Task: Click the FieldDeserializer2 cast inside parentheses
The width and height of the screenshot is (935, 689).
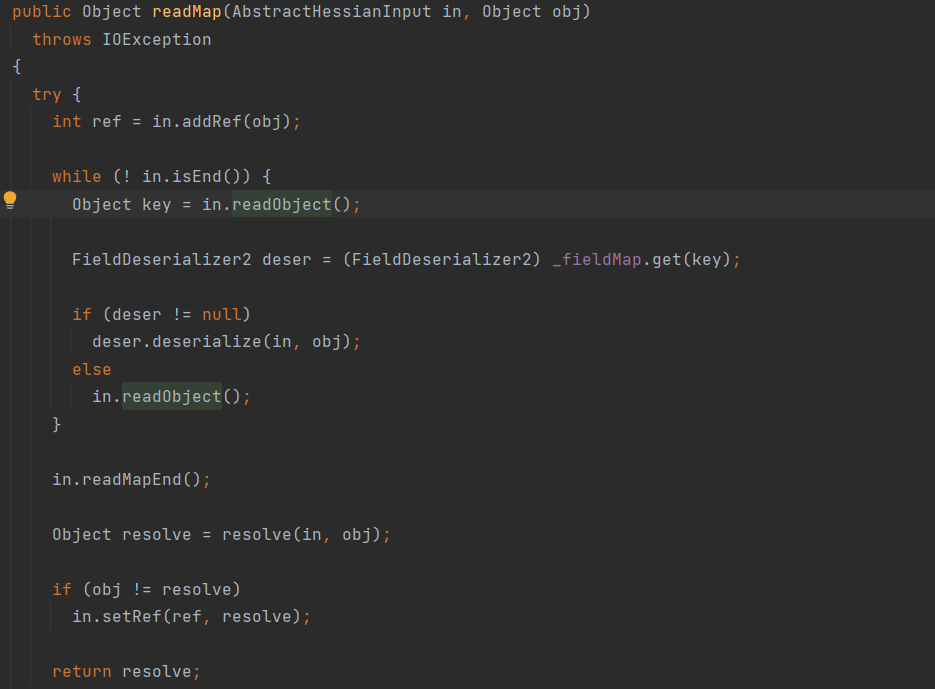Action: click(x=446, y=259)
